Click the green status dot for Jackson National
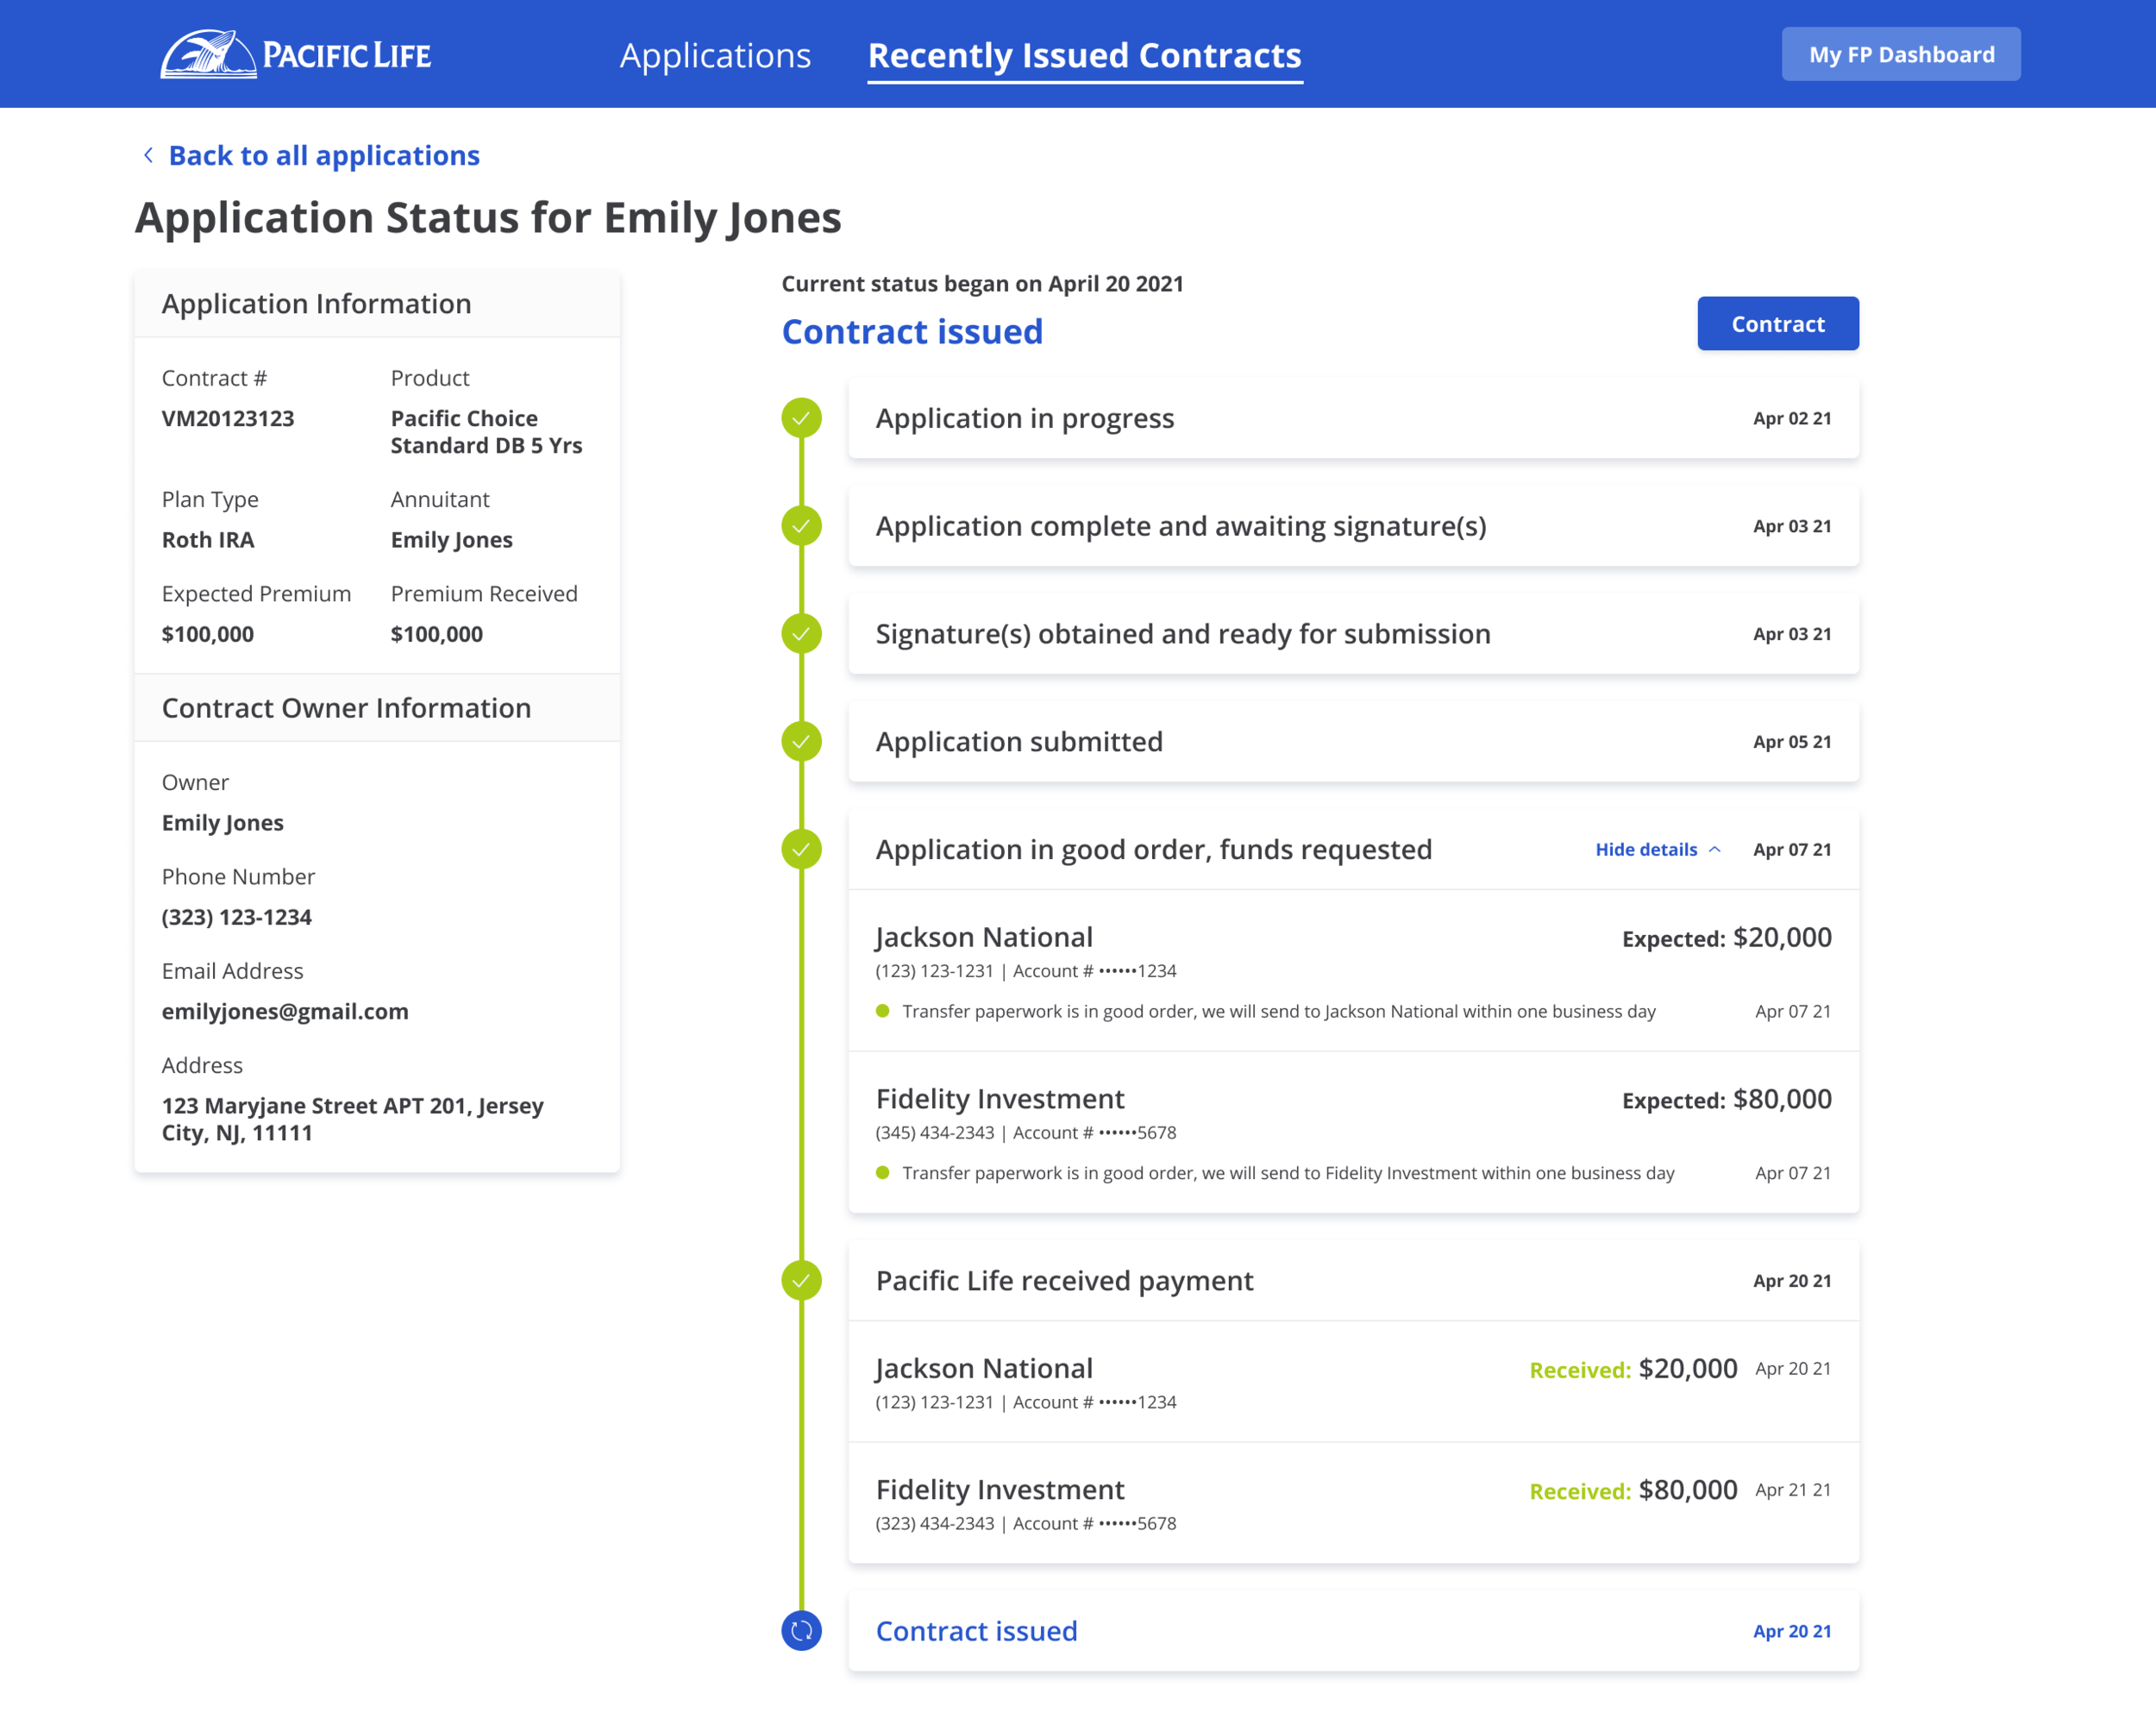The image size is (2156, 1725). click(x=882, y=1011)
